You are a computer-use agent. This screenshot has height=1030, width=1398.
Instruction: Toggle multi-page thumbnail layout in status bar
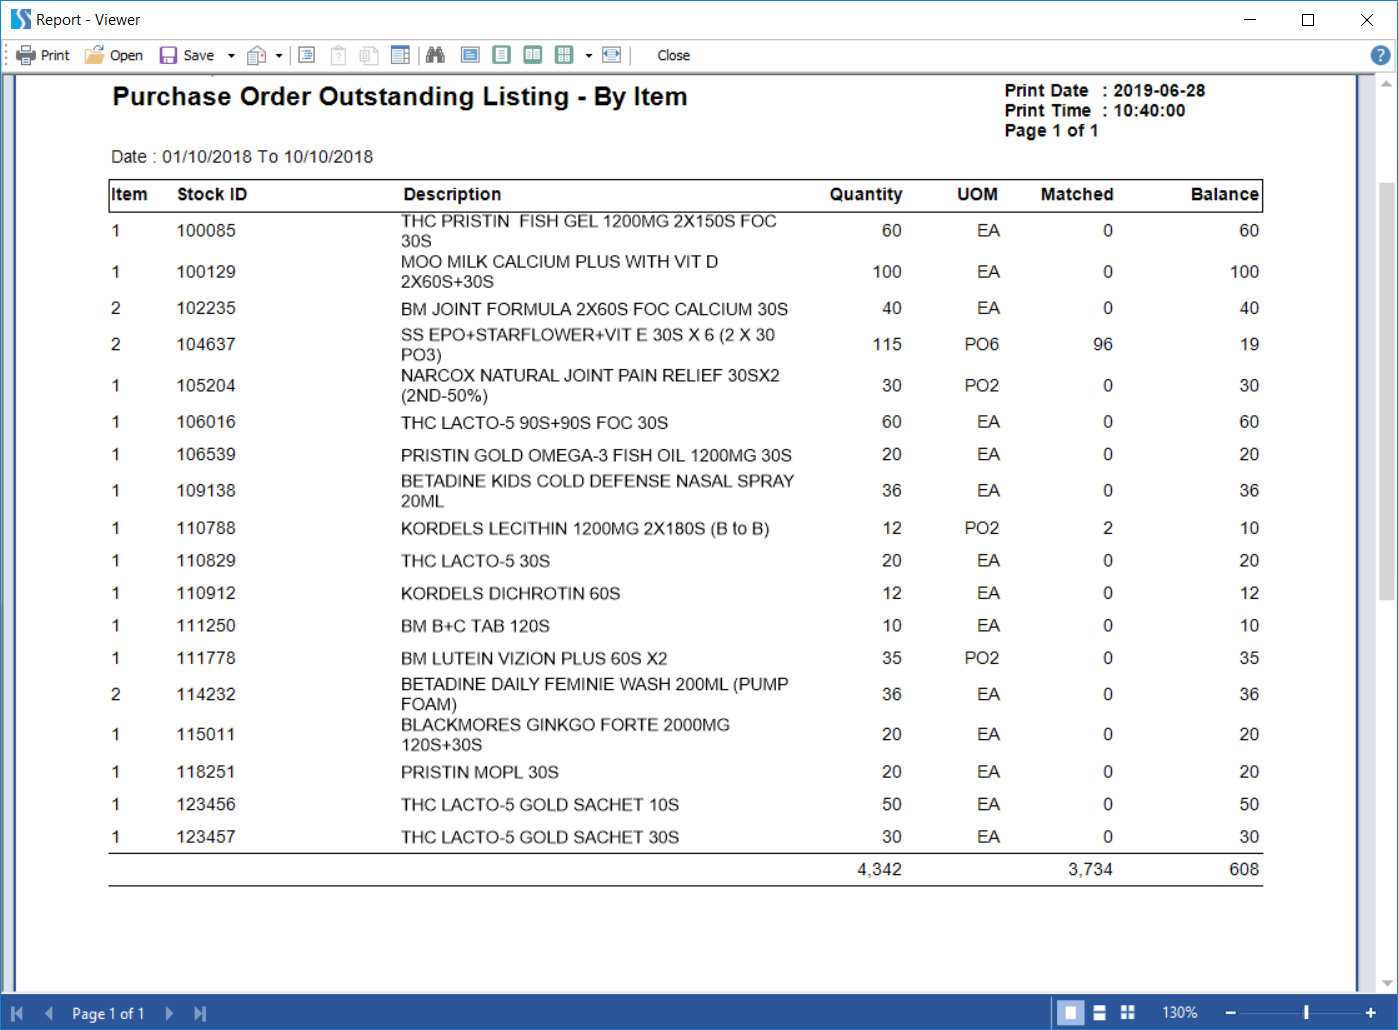[1128, 1013]
